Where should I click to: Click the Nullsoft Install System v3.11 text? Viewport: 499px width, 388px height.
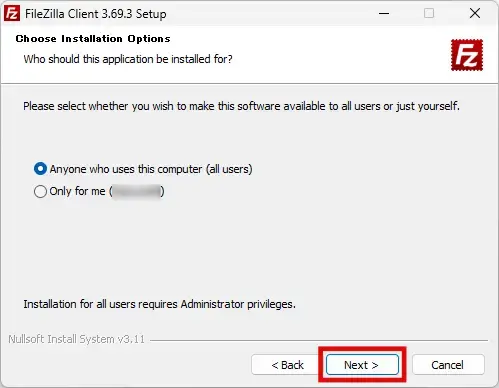click(76, 339)
